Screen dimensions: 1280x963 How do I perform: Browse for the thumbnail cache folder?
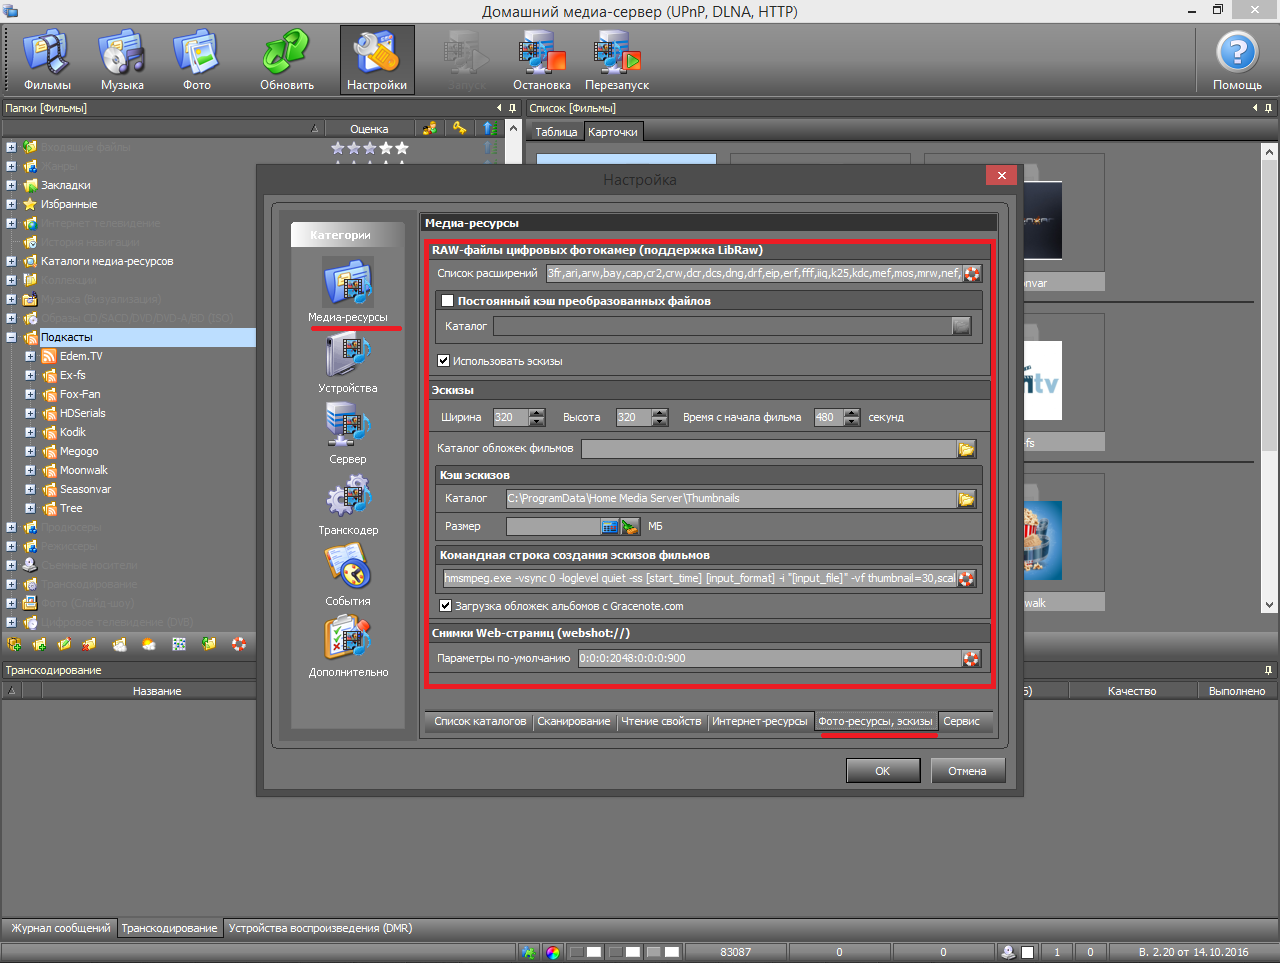pos(966,499)
